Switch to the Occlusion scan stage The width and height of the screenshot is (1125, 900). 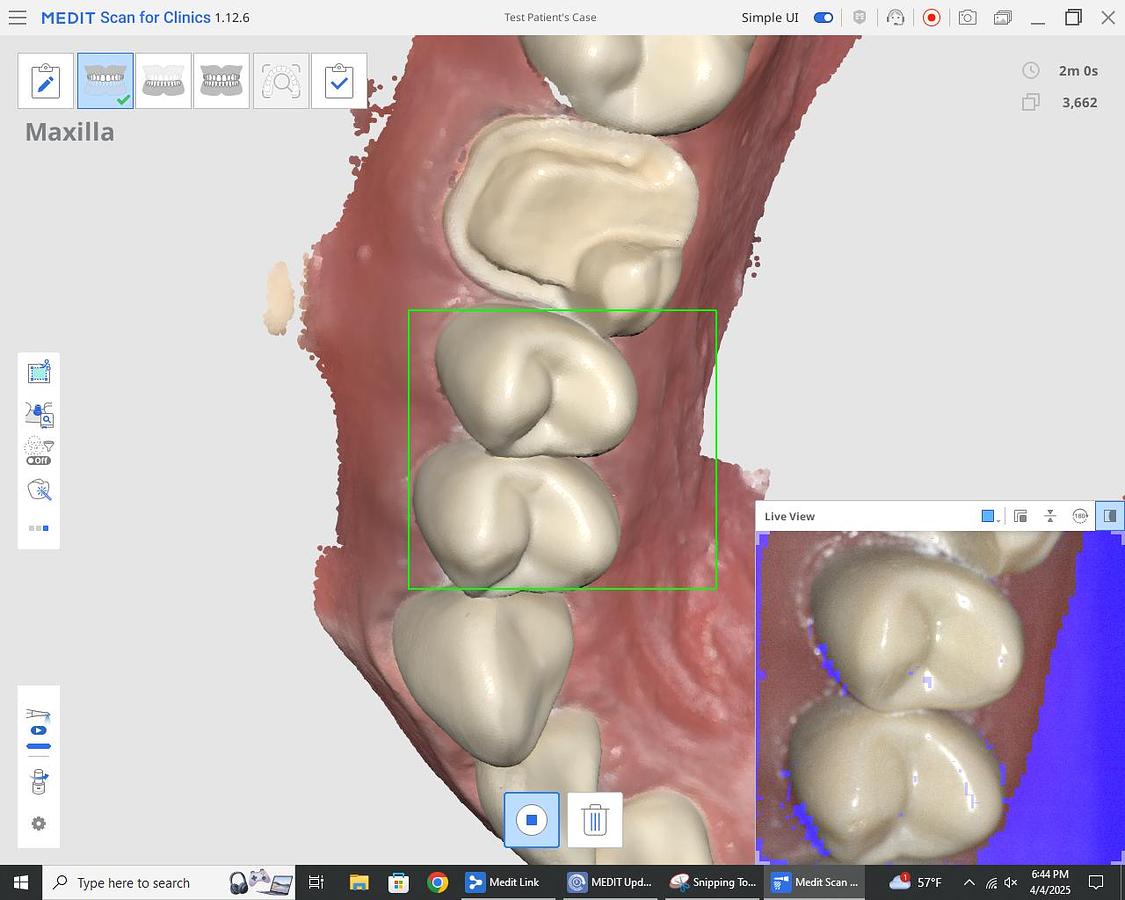pos(221,81)
